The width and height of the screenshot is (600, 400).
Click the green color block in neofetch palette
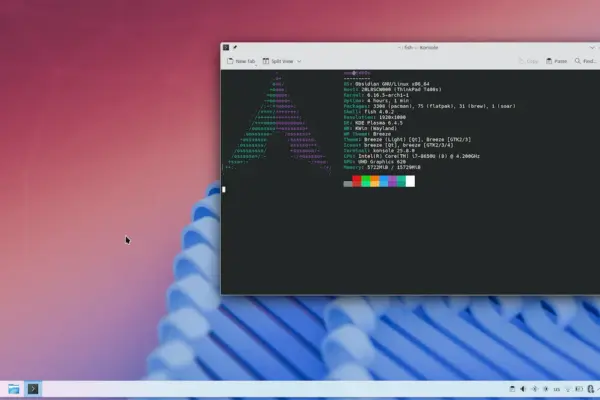click(x=366, y=181)
